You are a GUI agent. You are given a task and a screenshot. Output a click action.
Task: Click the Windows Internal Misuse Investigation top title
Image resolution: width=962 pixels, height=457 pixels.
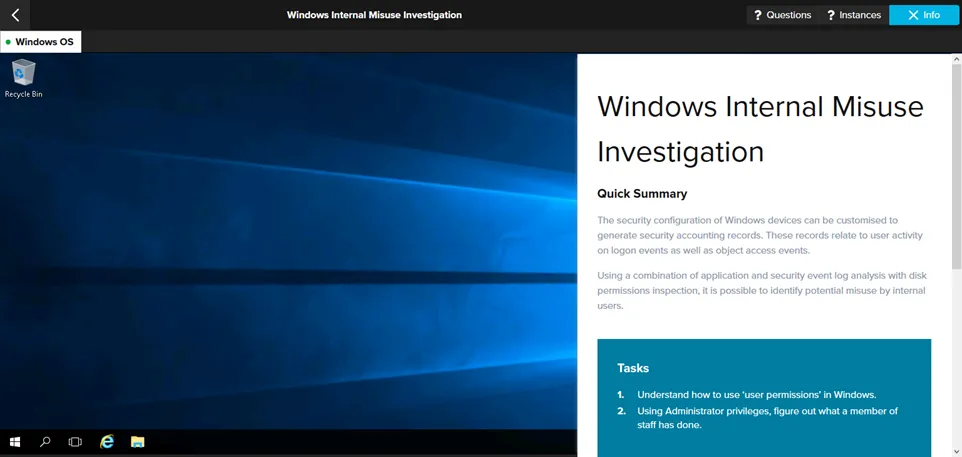[374, 15]
